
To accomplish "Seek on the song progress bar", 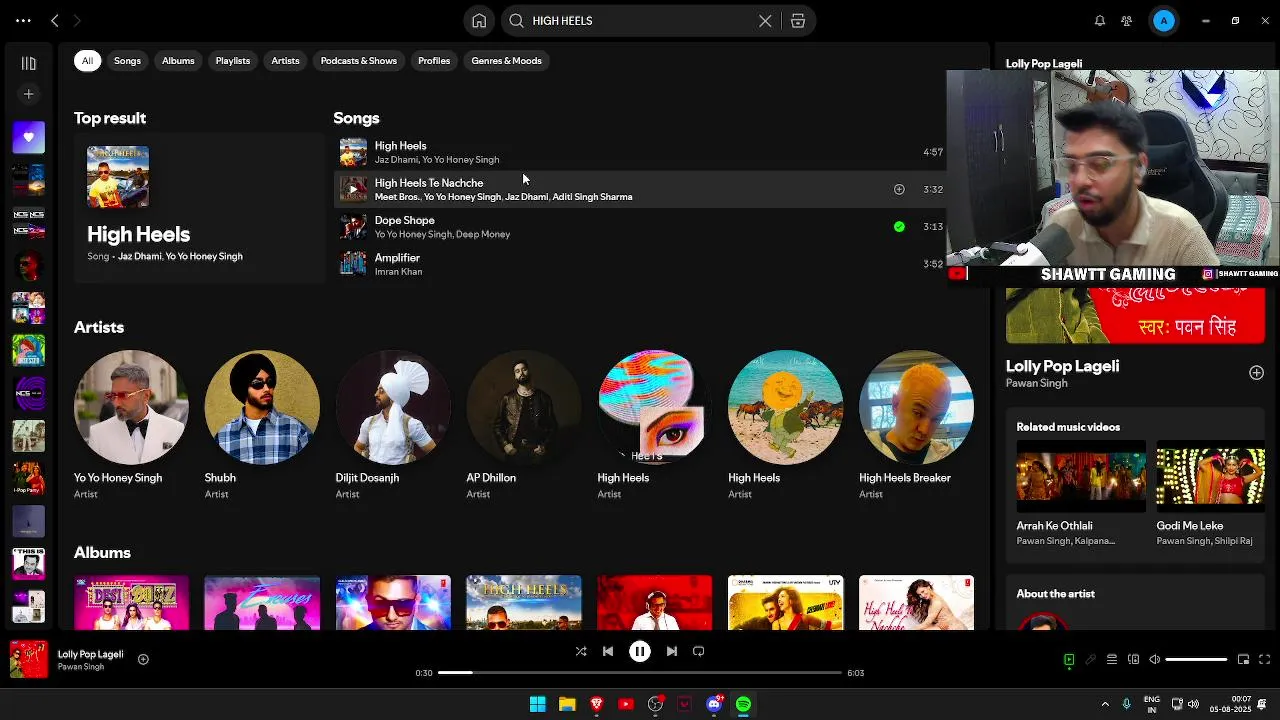I will [640, 673].
